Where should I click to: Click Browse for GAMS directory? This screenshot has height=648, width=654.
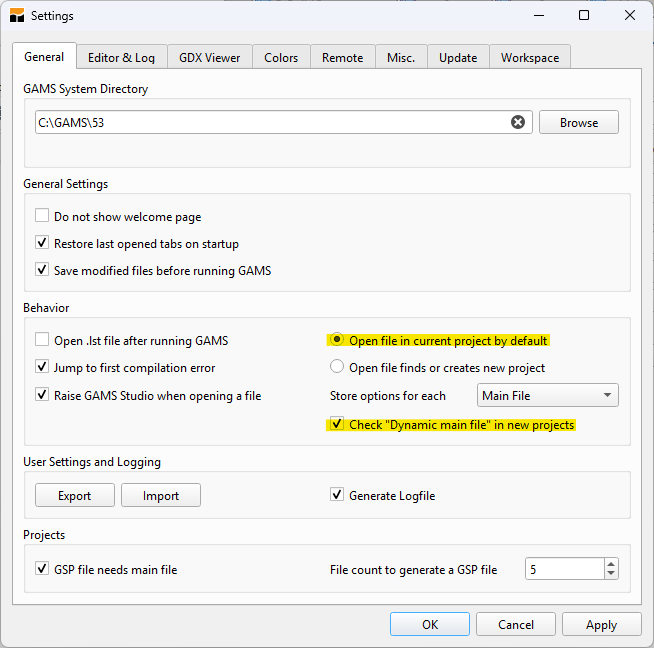[578, 122]
